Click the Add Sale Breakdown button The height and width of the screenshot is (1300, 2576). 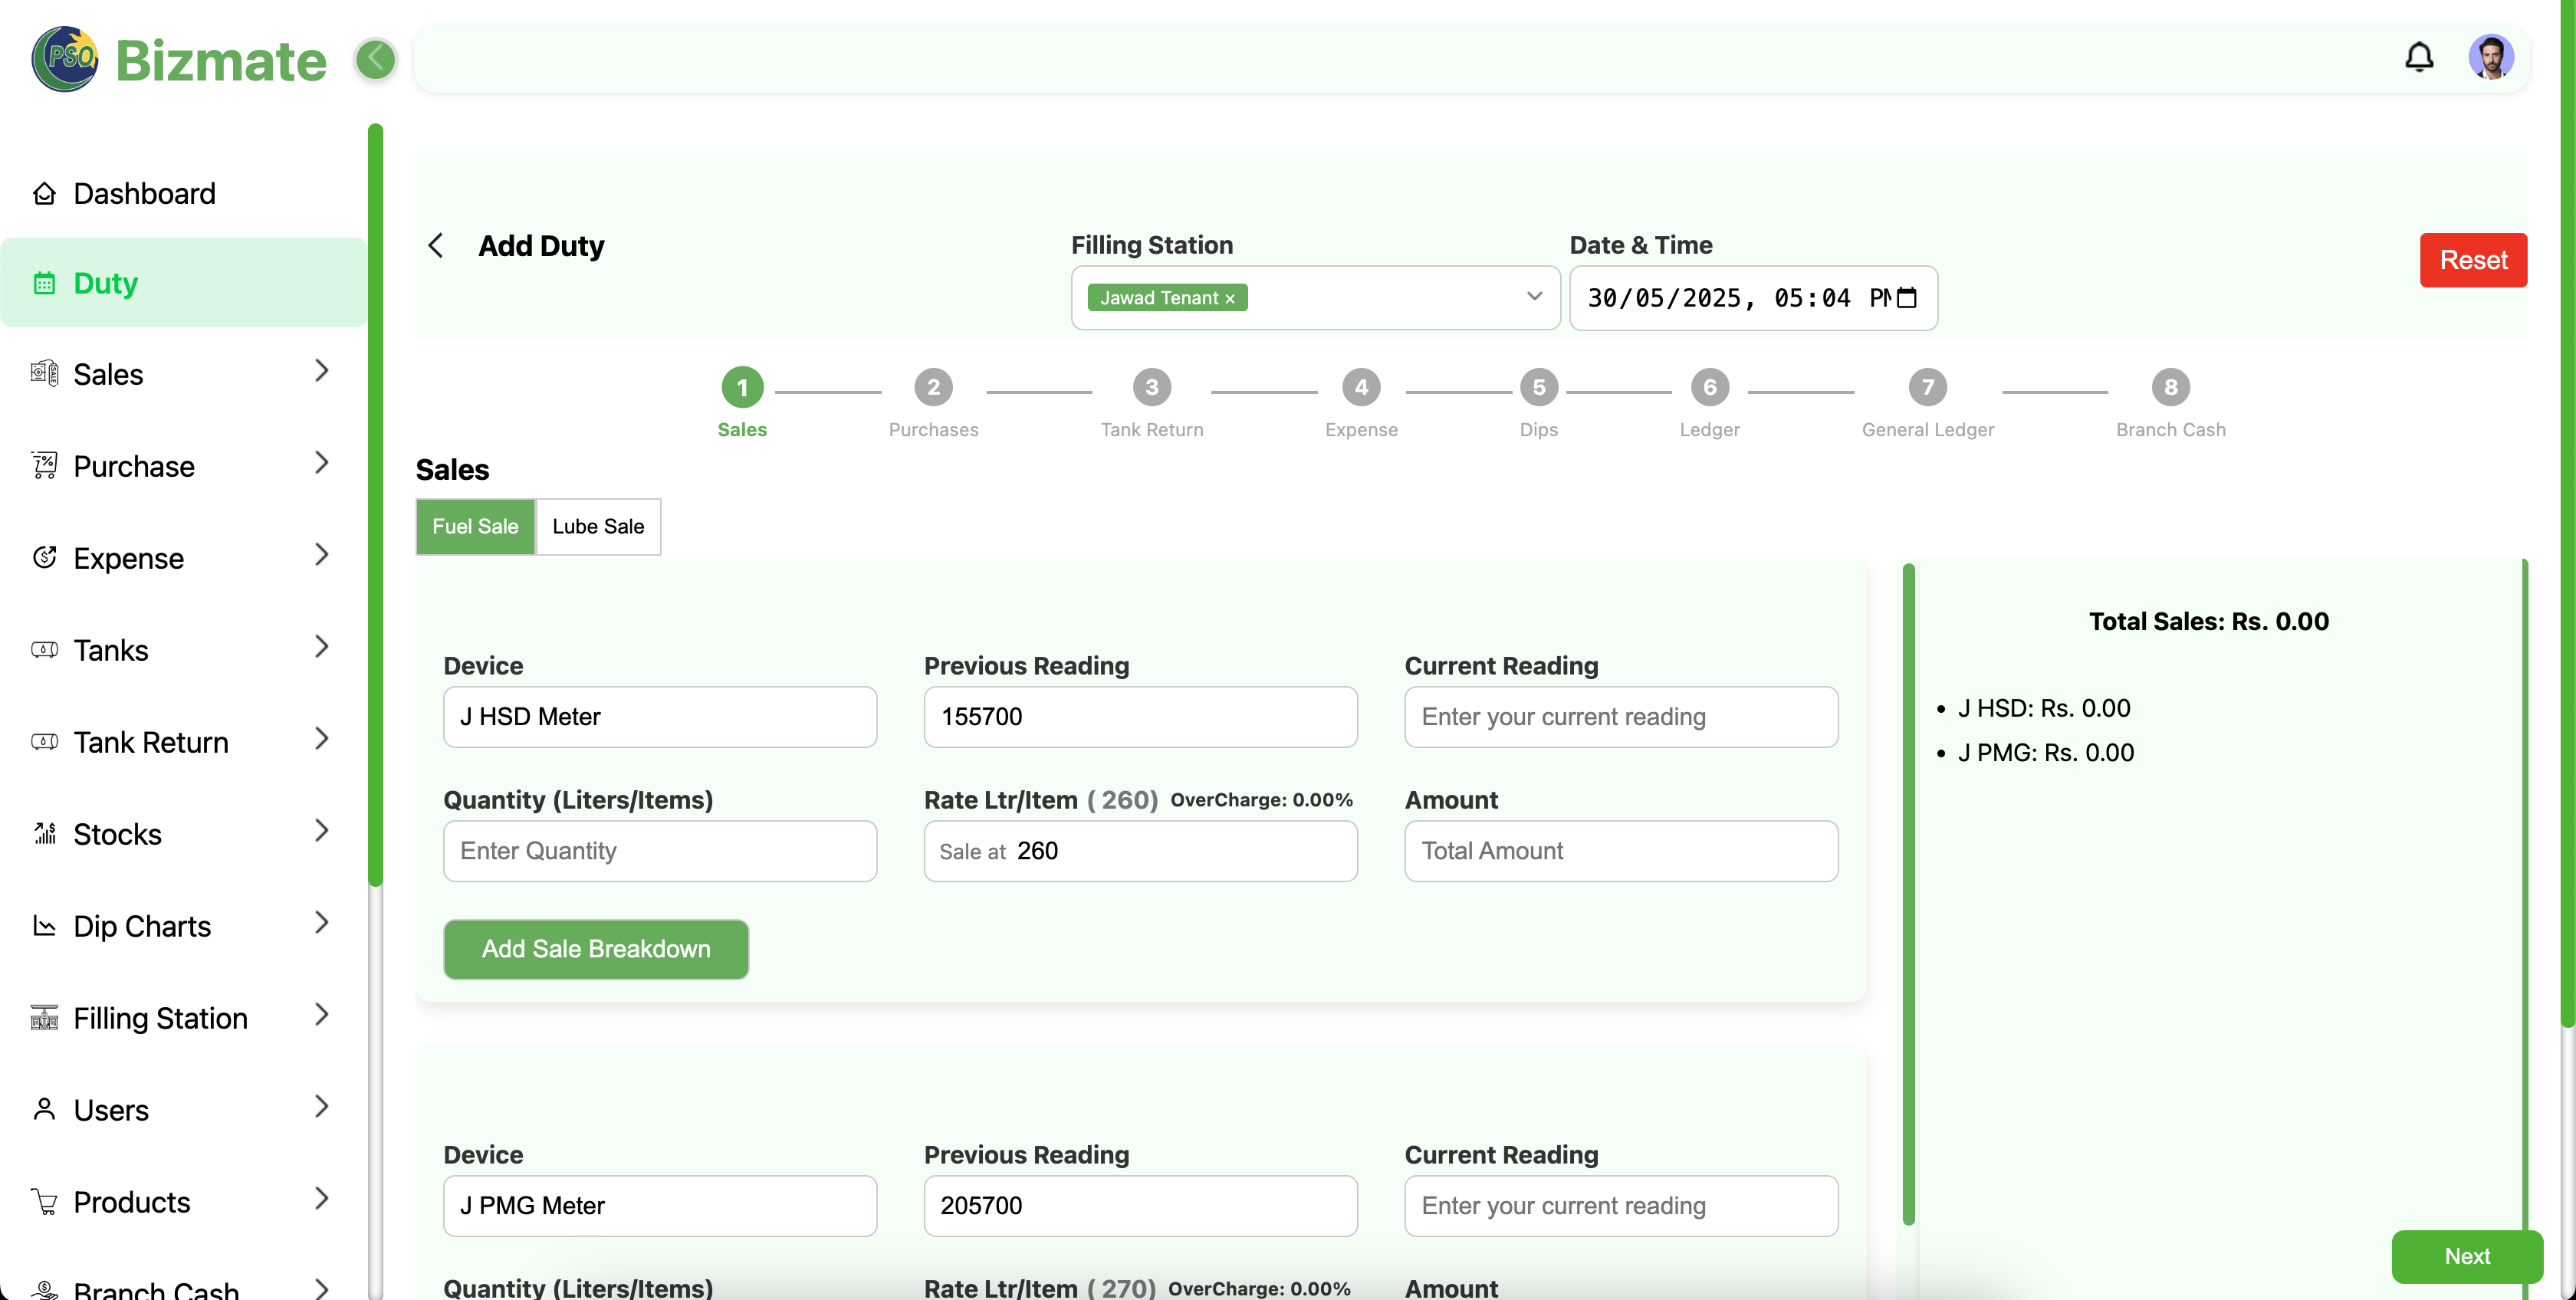[x=596, y=949]
